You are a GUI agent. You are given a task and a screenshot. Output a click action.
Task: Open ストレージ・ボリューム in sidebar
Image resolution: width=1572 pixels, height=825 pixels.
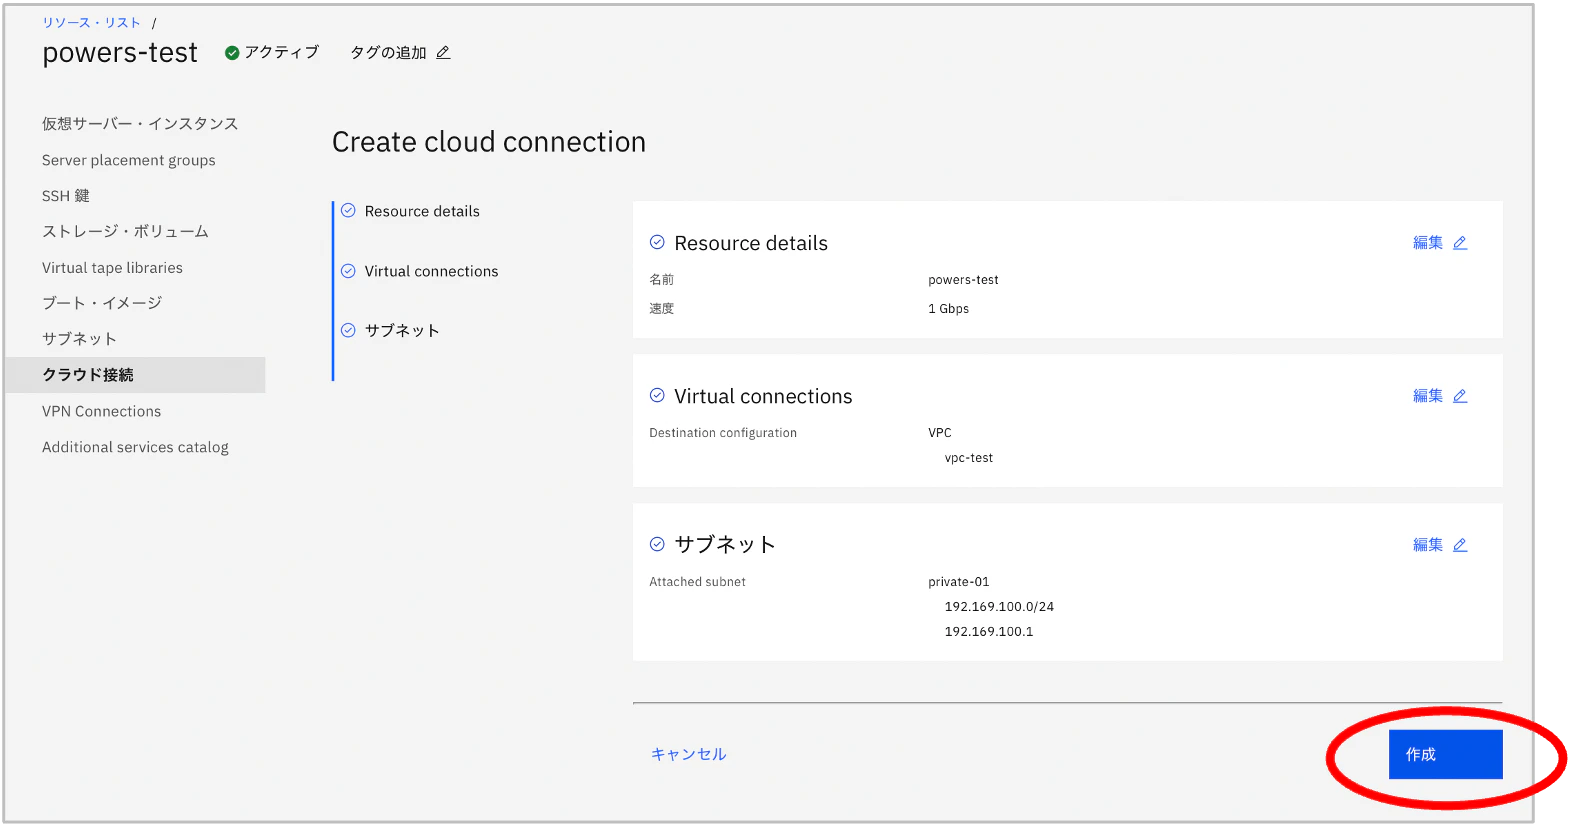125,231
